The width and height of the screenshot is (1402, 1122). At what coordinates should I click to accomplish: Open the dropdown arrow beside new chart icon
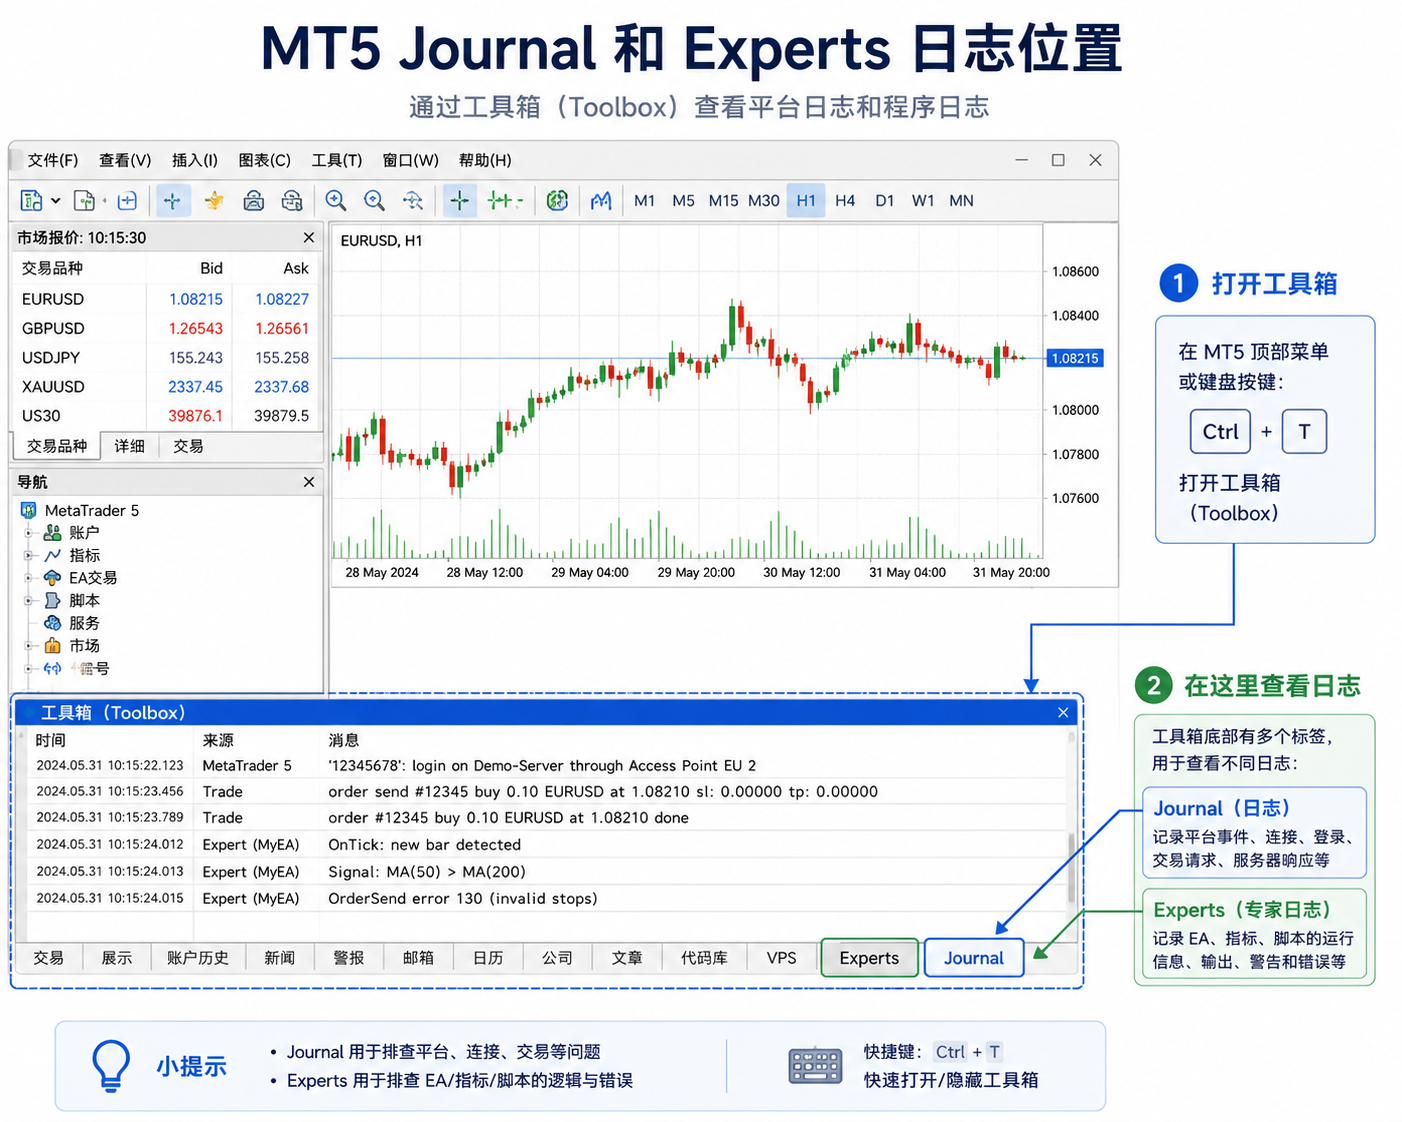pos(56,201)
